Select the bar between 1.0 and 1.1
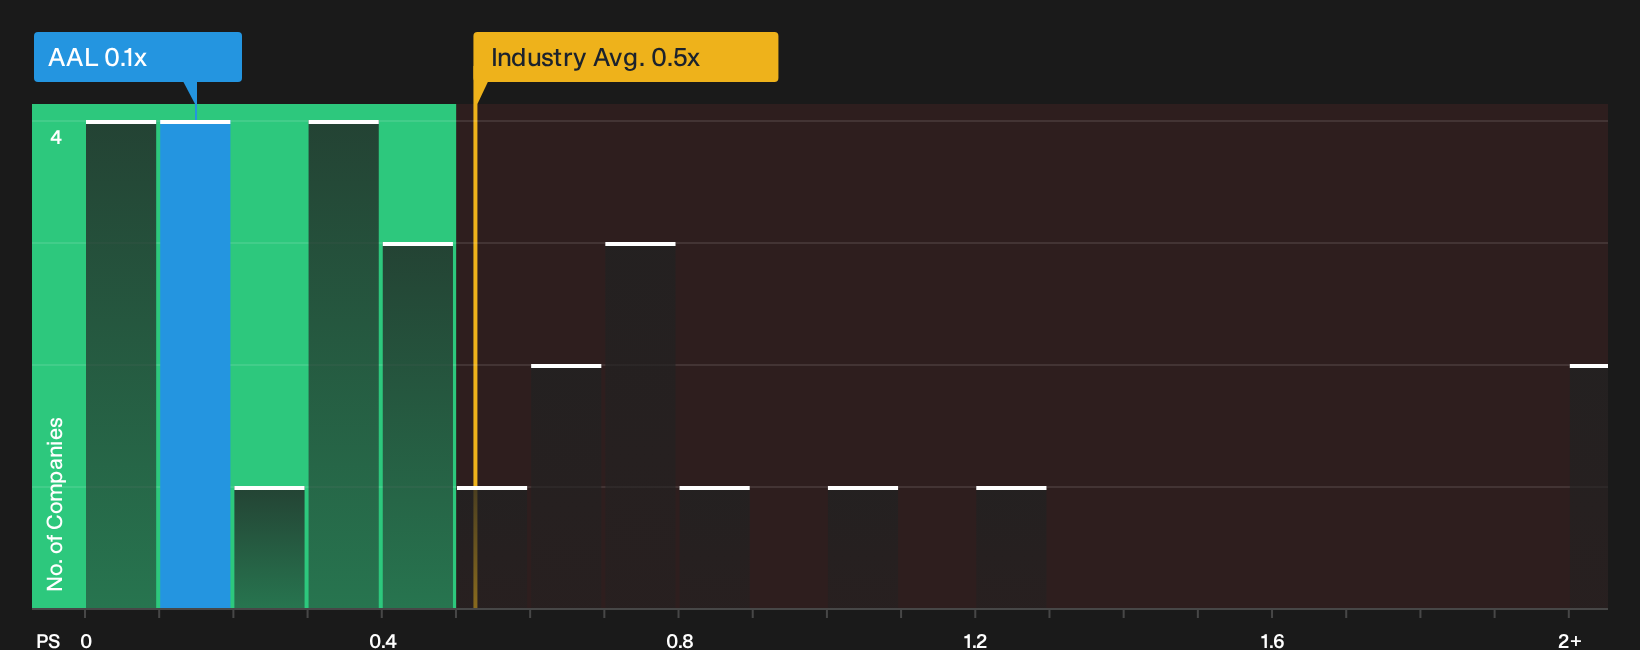The height and width of the screenshot is (650, 1640). coord(863,548)
